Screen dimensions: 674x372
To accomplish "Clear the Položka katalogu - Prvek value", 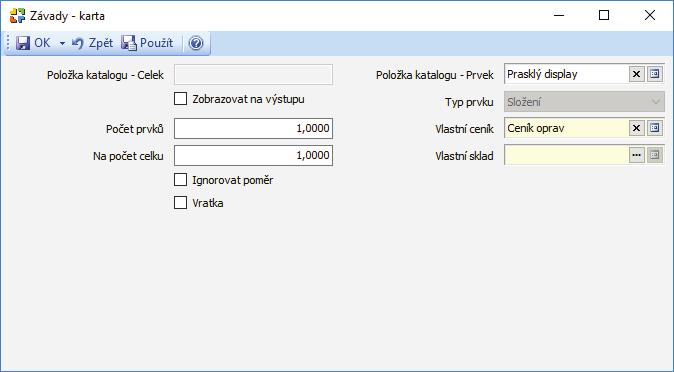I will point(637,74).
